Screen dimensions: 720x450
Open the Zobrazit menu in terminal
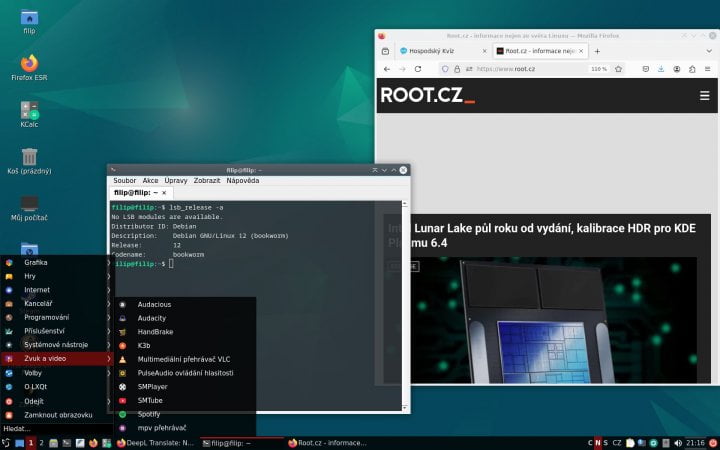coord(207,181)
